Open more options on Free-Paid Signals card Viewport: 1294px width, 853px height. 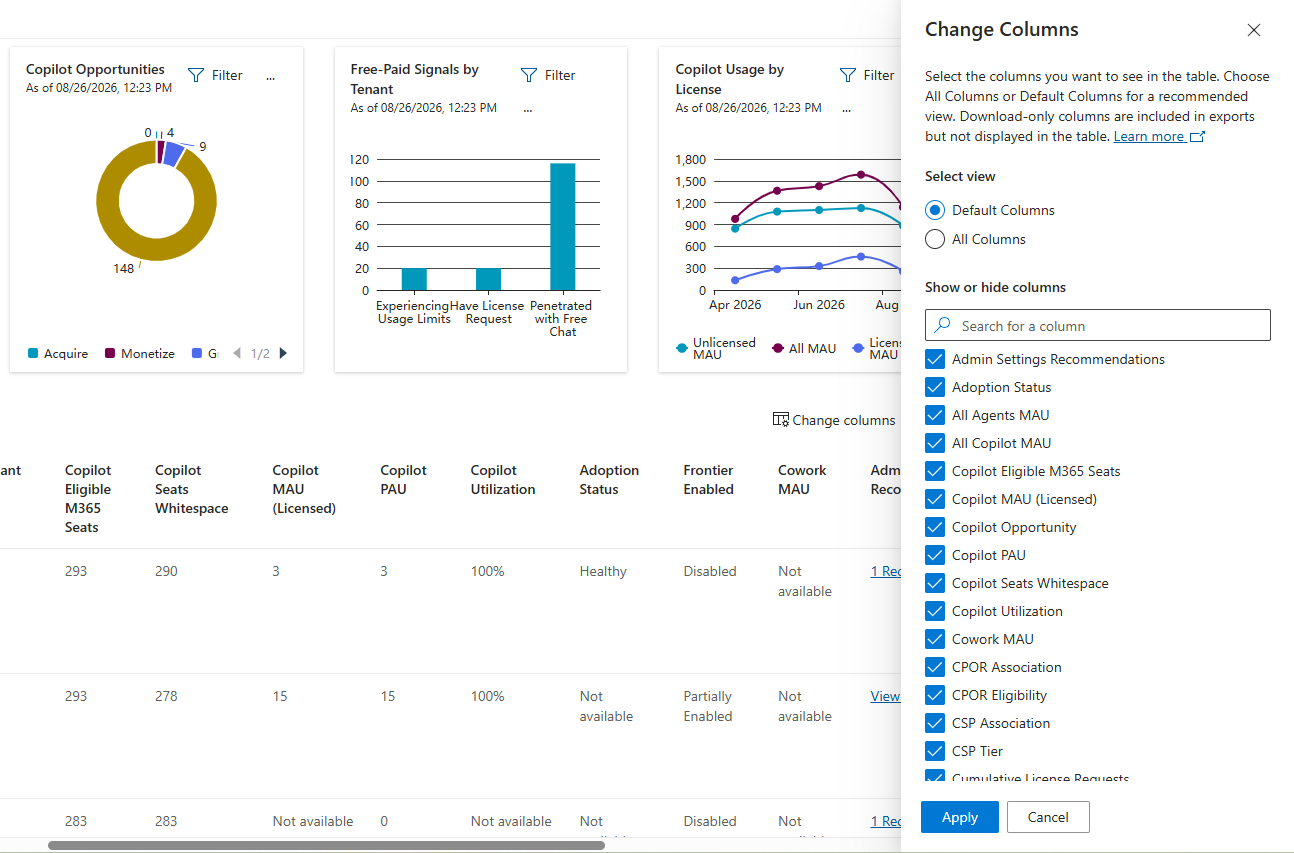pyautogui.click(x=527, y=108)
